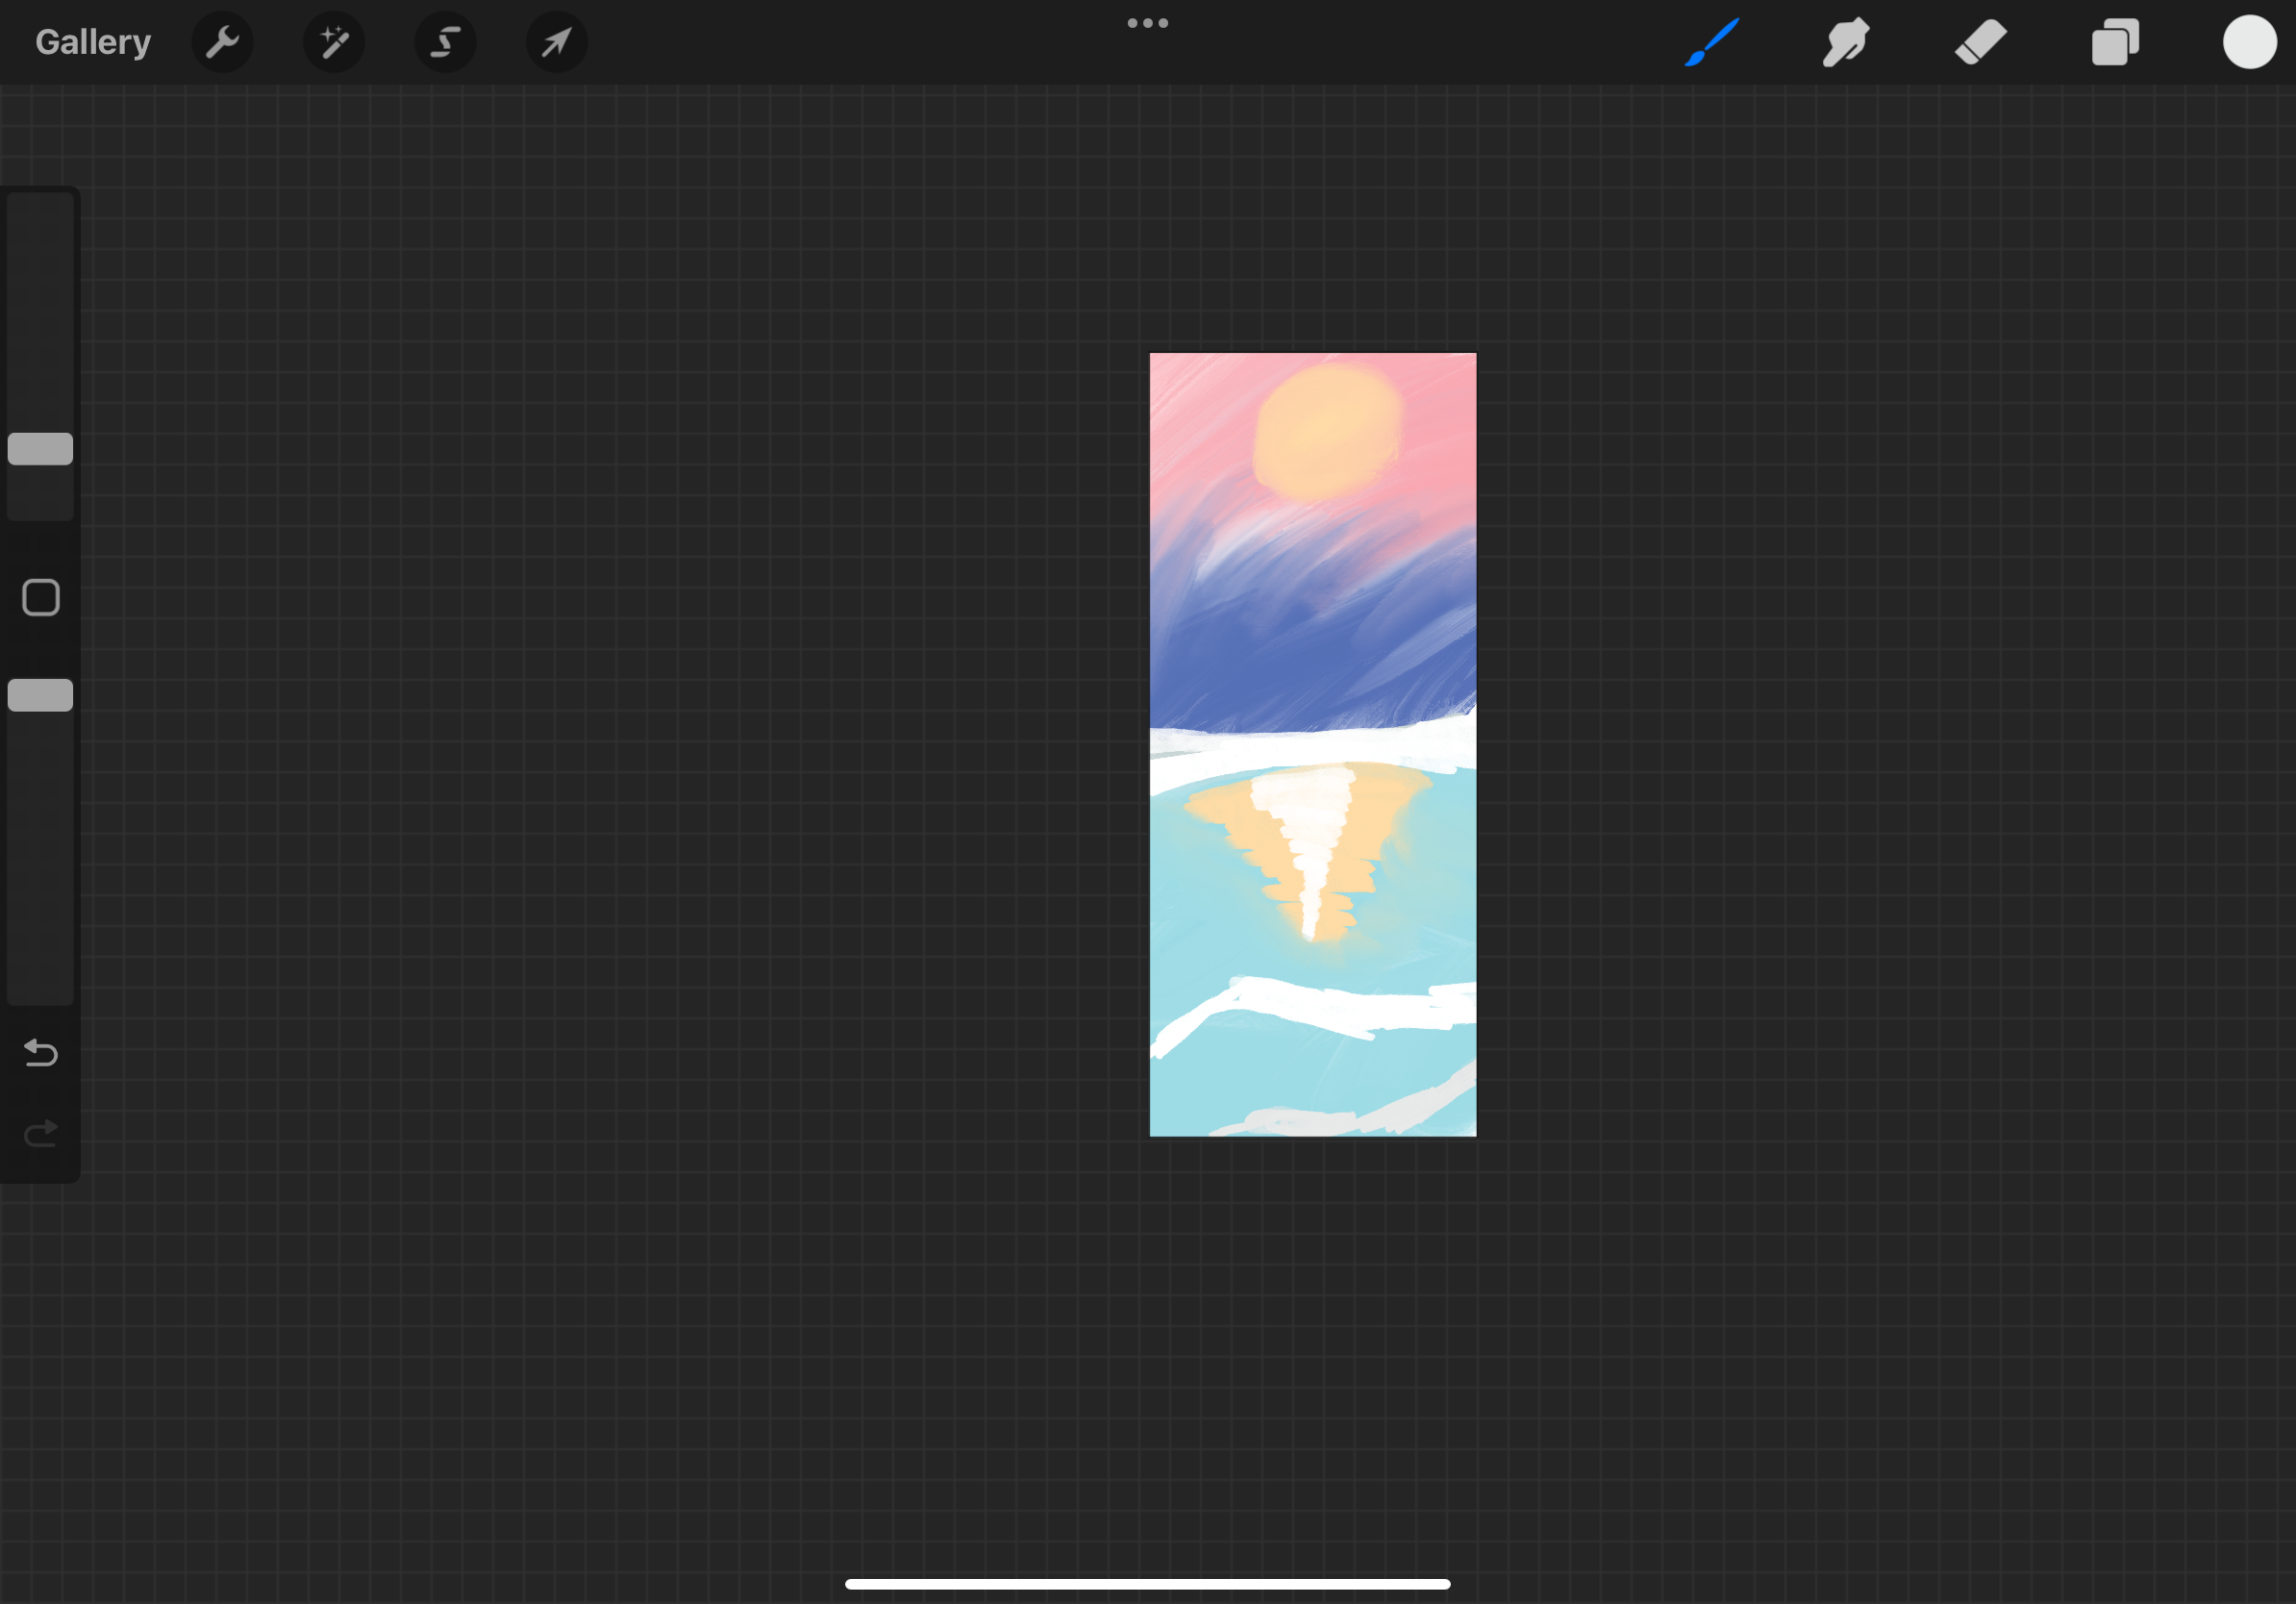Undo the last brush stroke

(x=39, y=1053)
